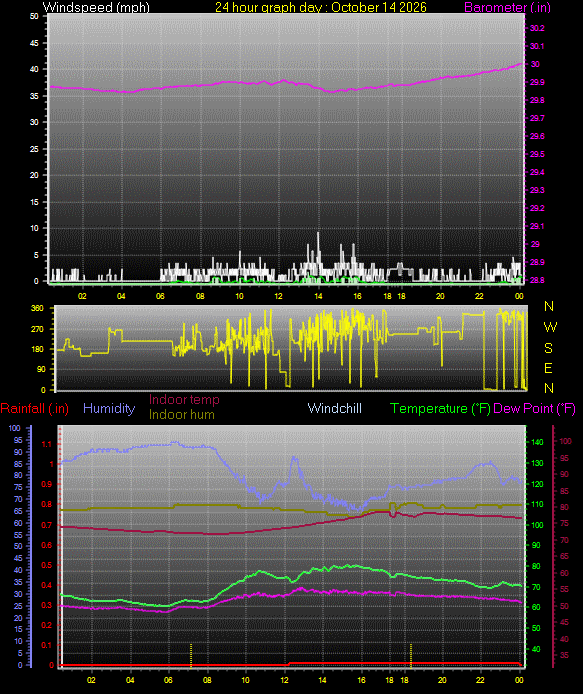The width and height of the screenshot is (583, 694).
Task: Click the yellow dotted sunrise marker in bottom graph
Action: [191, 655]
